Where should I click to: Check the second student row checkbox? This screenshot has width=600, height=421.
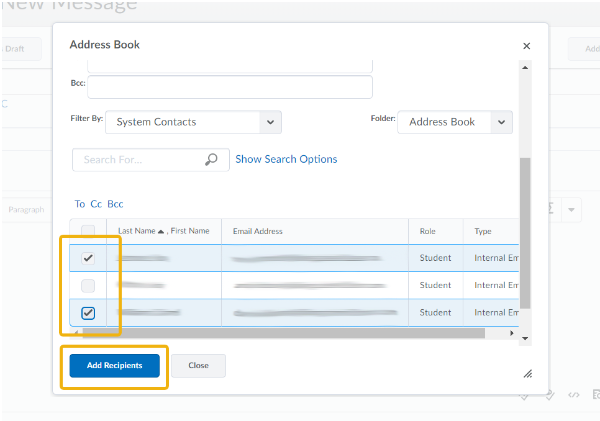88,285
